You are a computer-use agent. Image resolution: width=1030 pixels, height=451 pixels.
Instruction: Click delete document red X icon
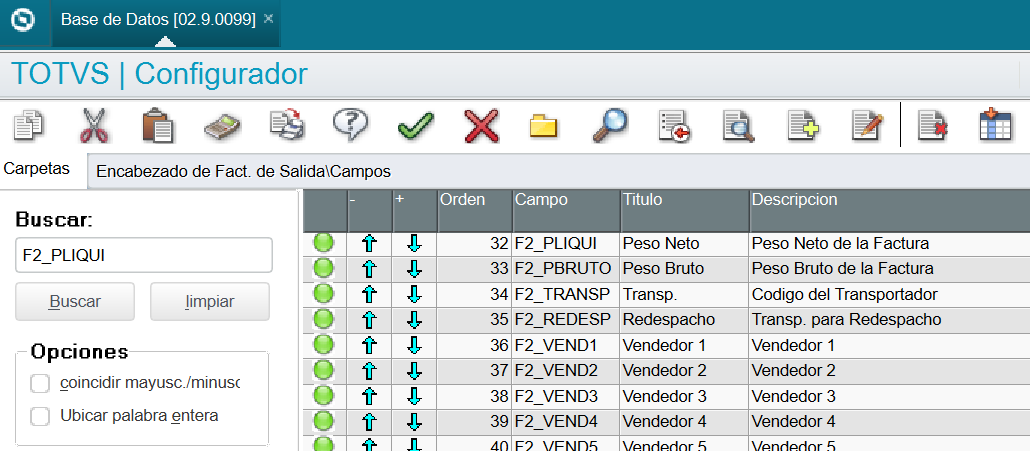932,125
